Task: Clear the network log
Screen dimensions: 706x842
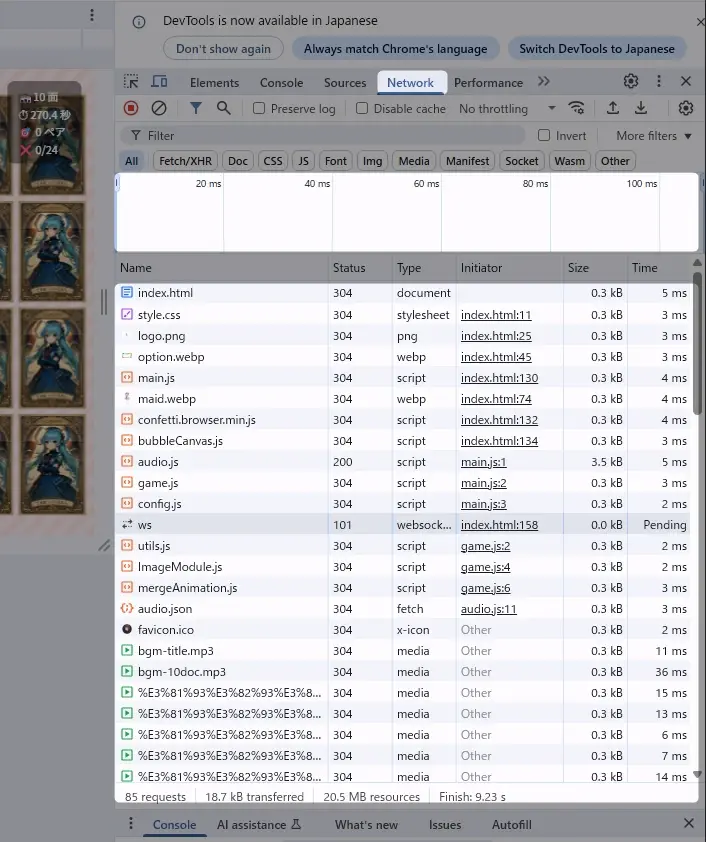Action: [159, 108]
